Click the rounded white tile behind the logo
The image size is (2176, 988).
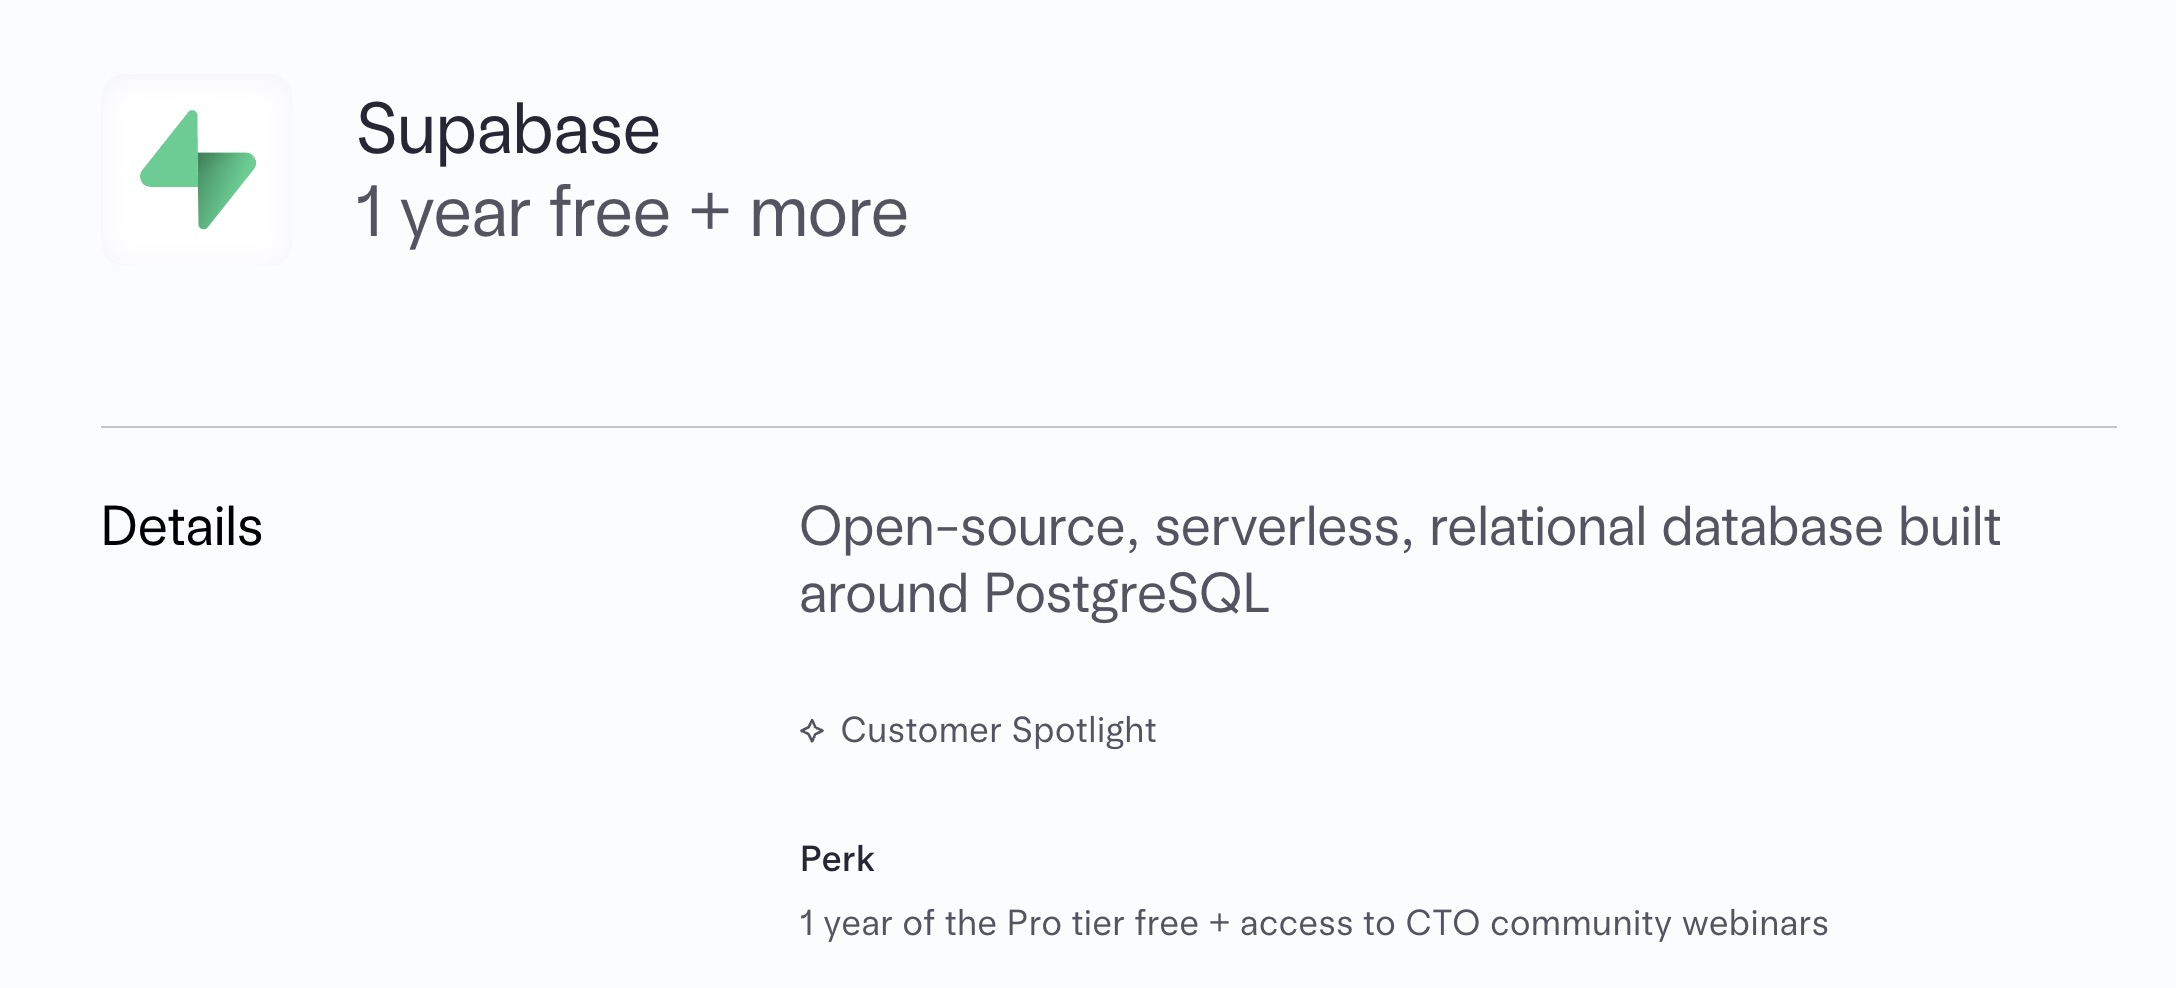click(x=197, y=170)
